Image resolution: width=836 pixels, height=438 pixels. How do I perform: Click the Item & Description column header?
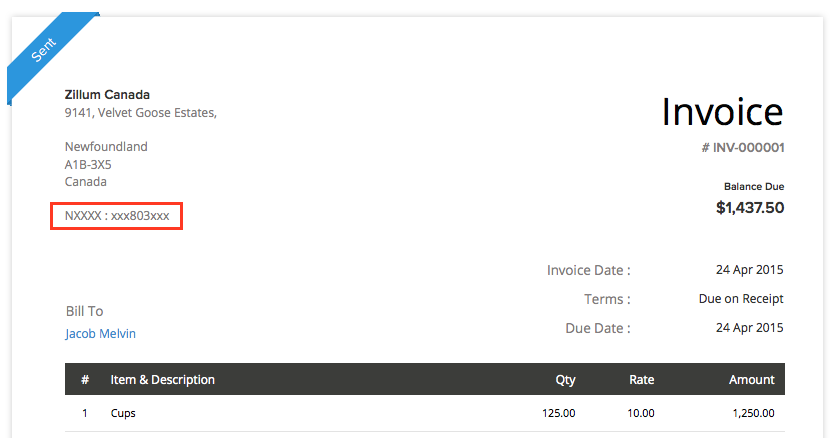(163, 380)
